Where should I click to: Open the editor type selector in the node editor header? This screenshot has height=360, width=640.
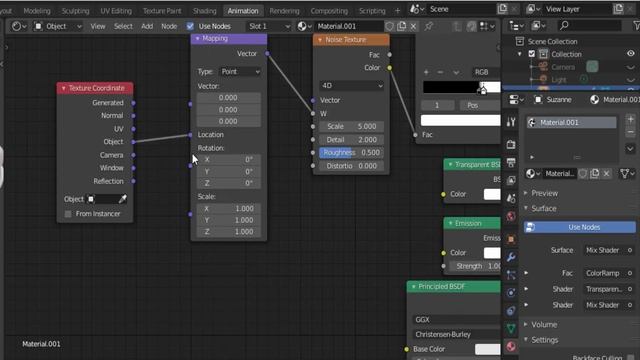tap(19, 27)
